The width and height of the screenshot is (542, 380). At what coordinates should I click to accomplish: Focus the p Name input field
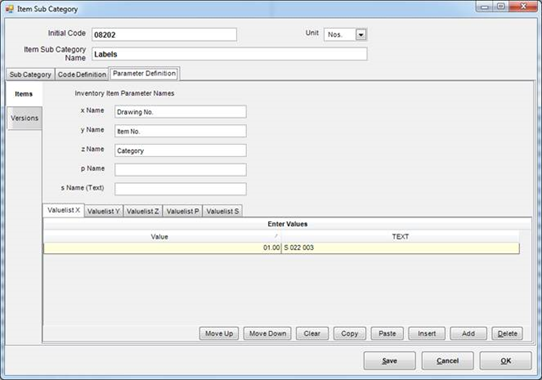pyautogui.click(x=180, y=170)
